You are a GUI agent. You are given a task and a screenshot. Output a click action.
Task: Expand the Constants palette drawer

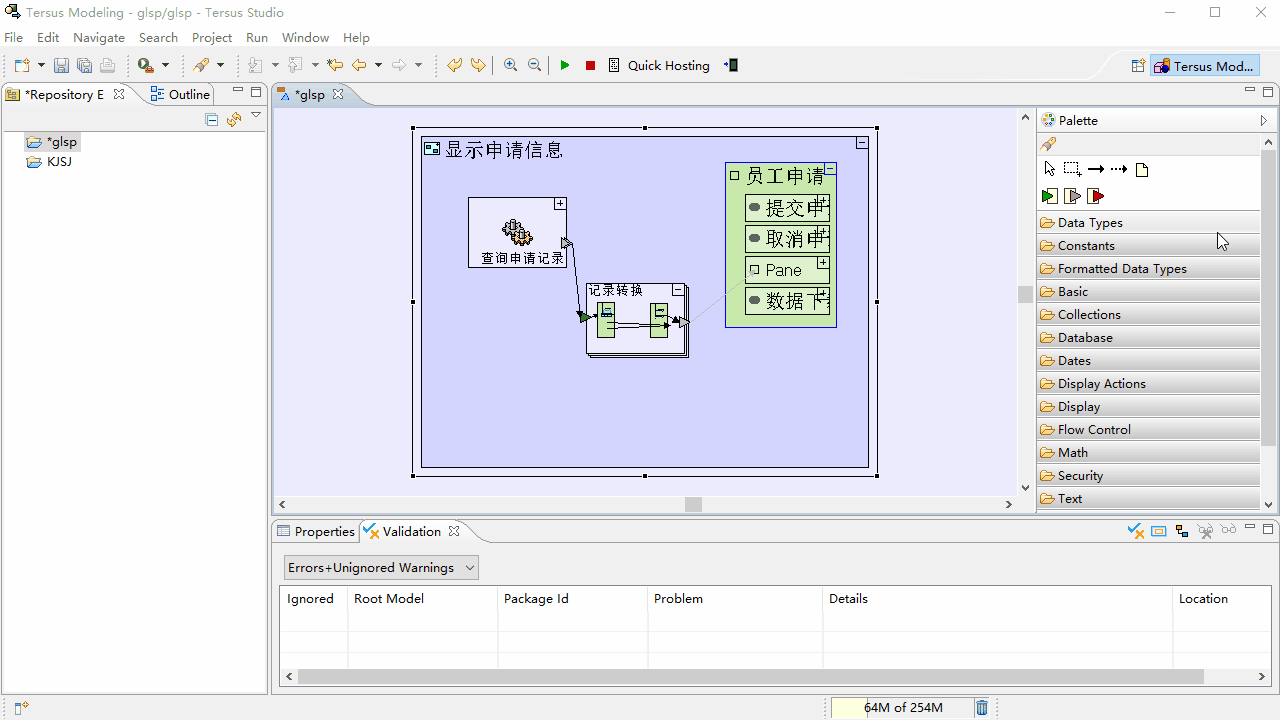tap(1148, 246)
